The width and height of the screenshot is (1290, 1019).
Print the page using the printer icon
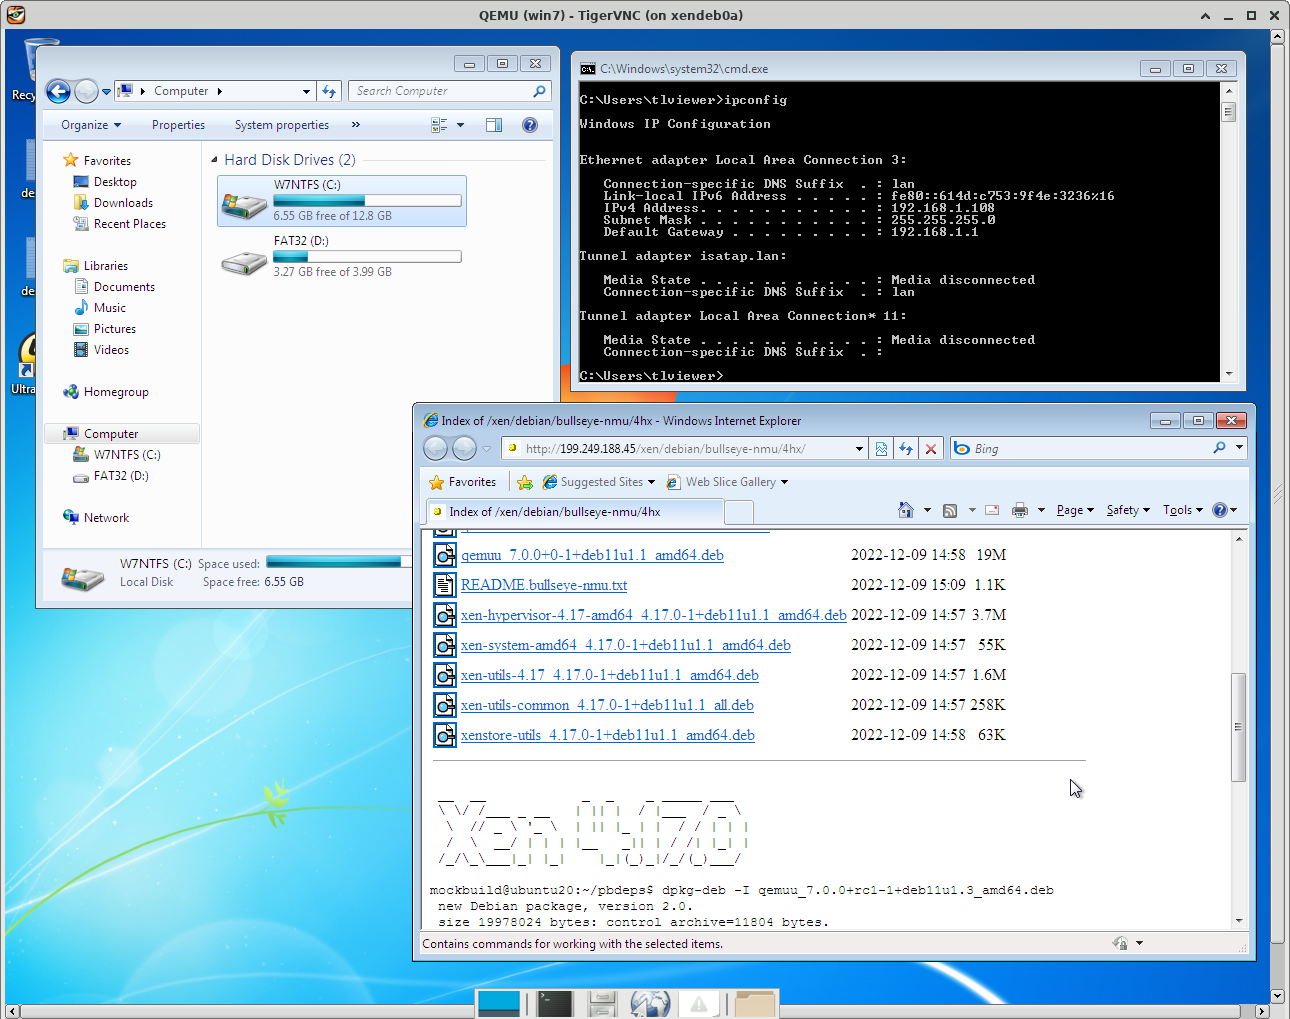1020,510
